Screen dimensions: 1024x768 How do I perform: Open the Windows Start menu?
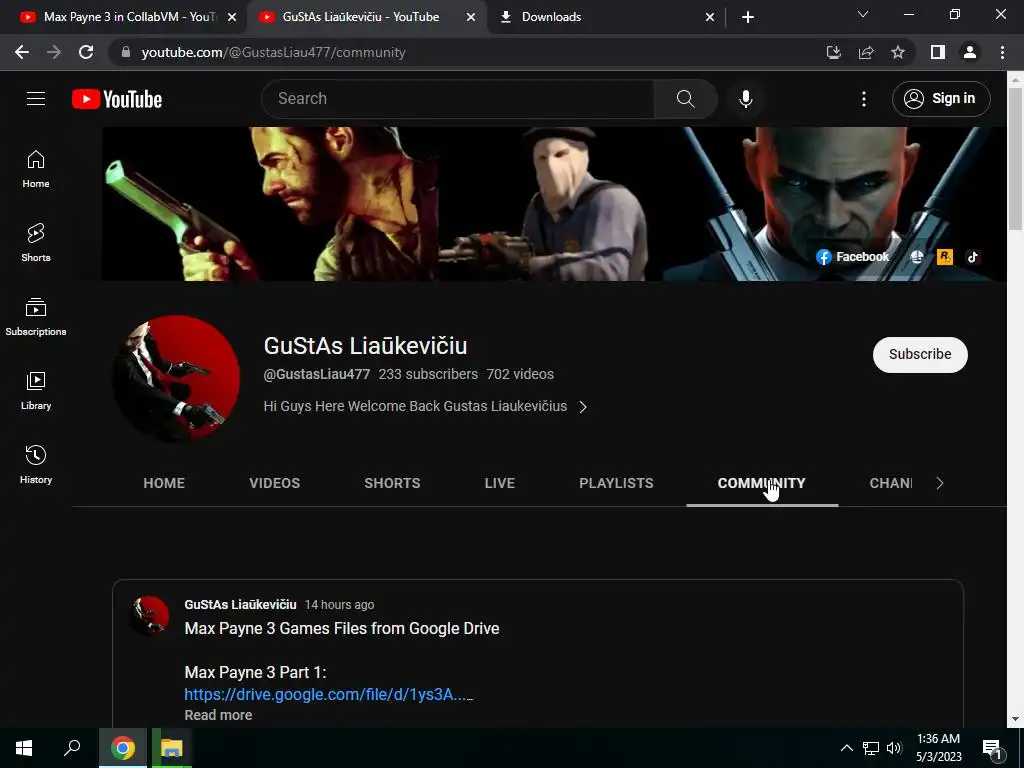24,748
